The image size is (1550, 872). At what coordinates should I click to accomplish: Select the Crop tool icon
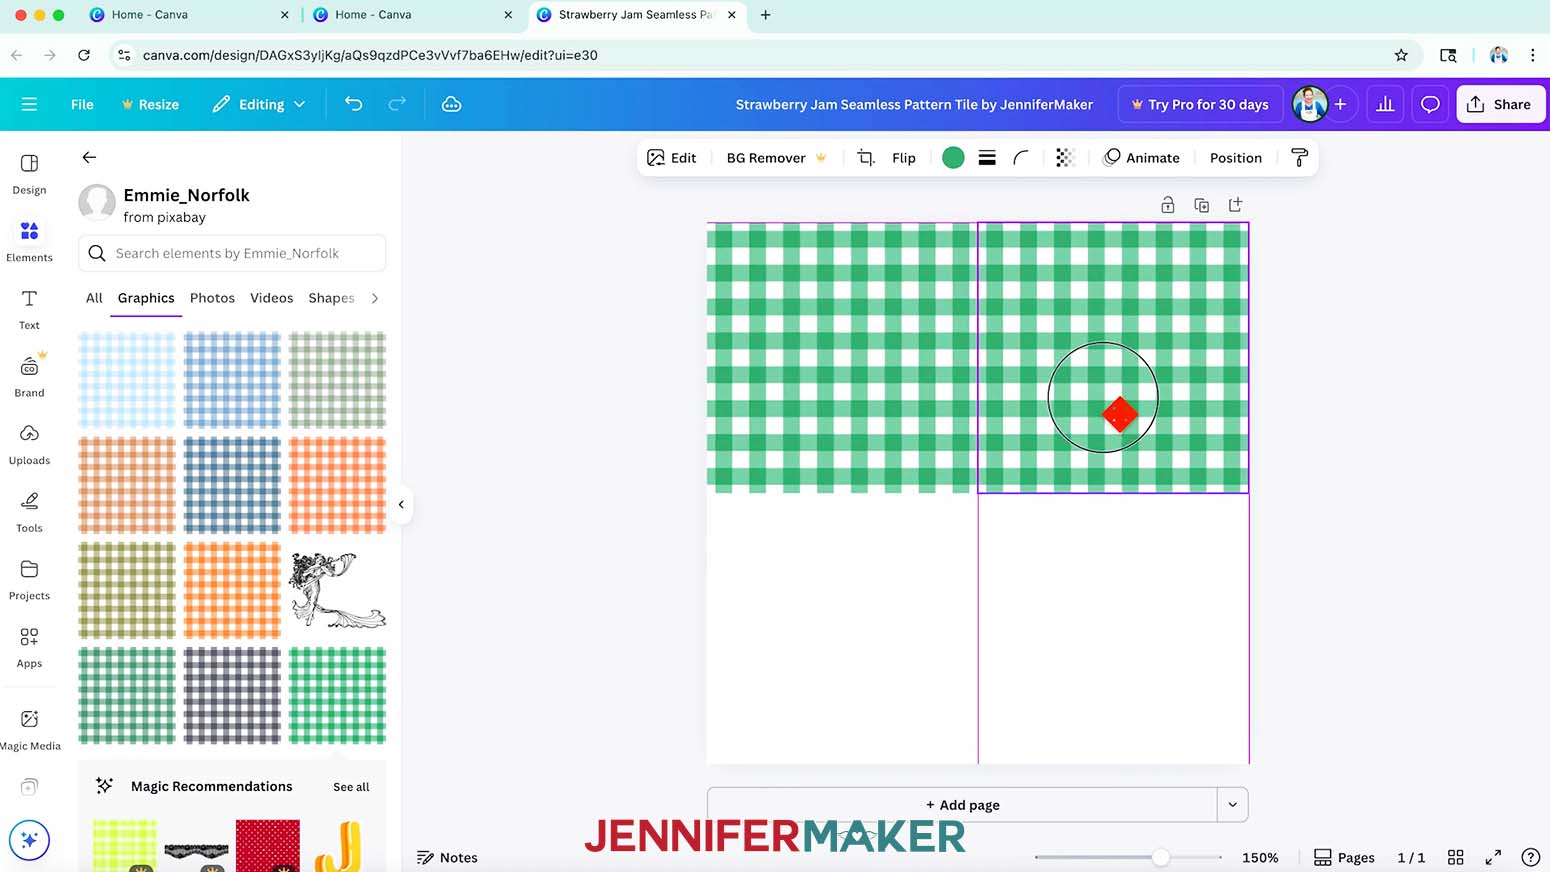pos(866,158)
